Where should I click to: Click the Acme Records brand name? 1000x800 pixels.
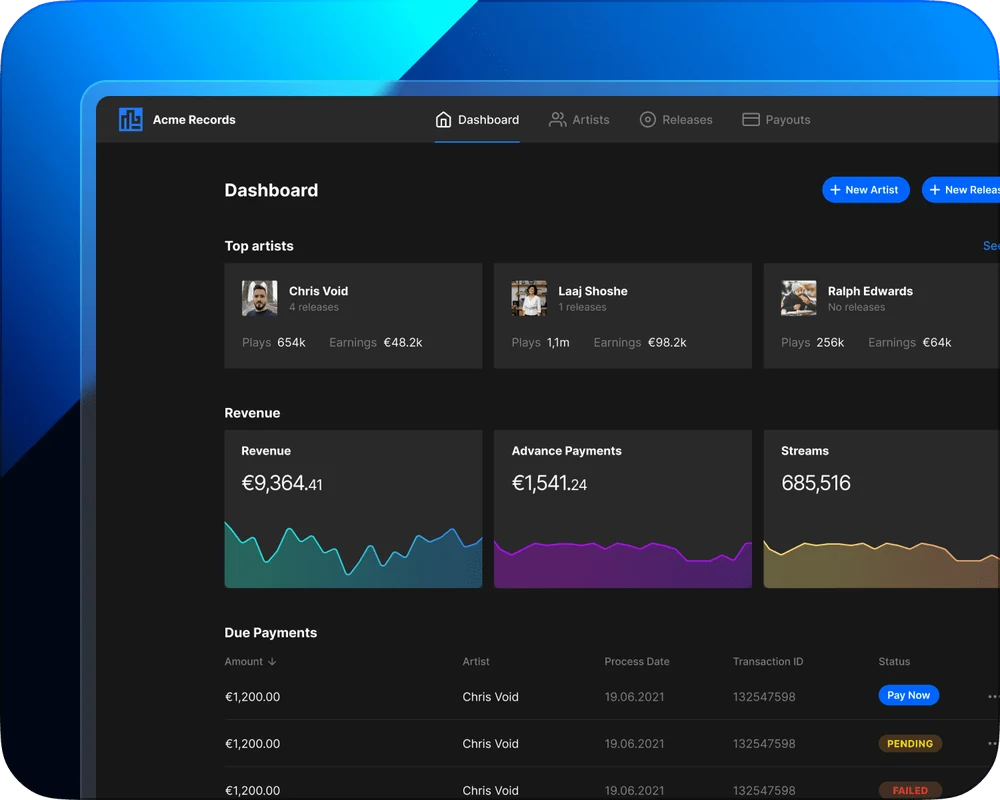point(194,120)
